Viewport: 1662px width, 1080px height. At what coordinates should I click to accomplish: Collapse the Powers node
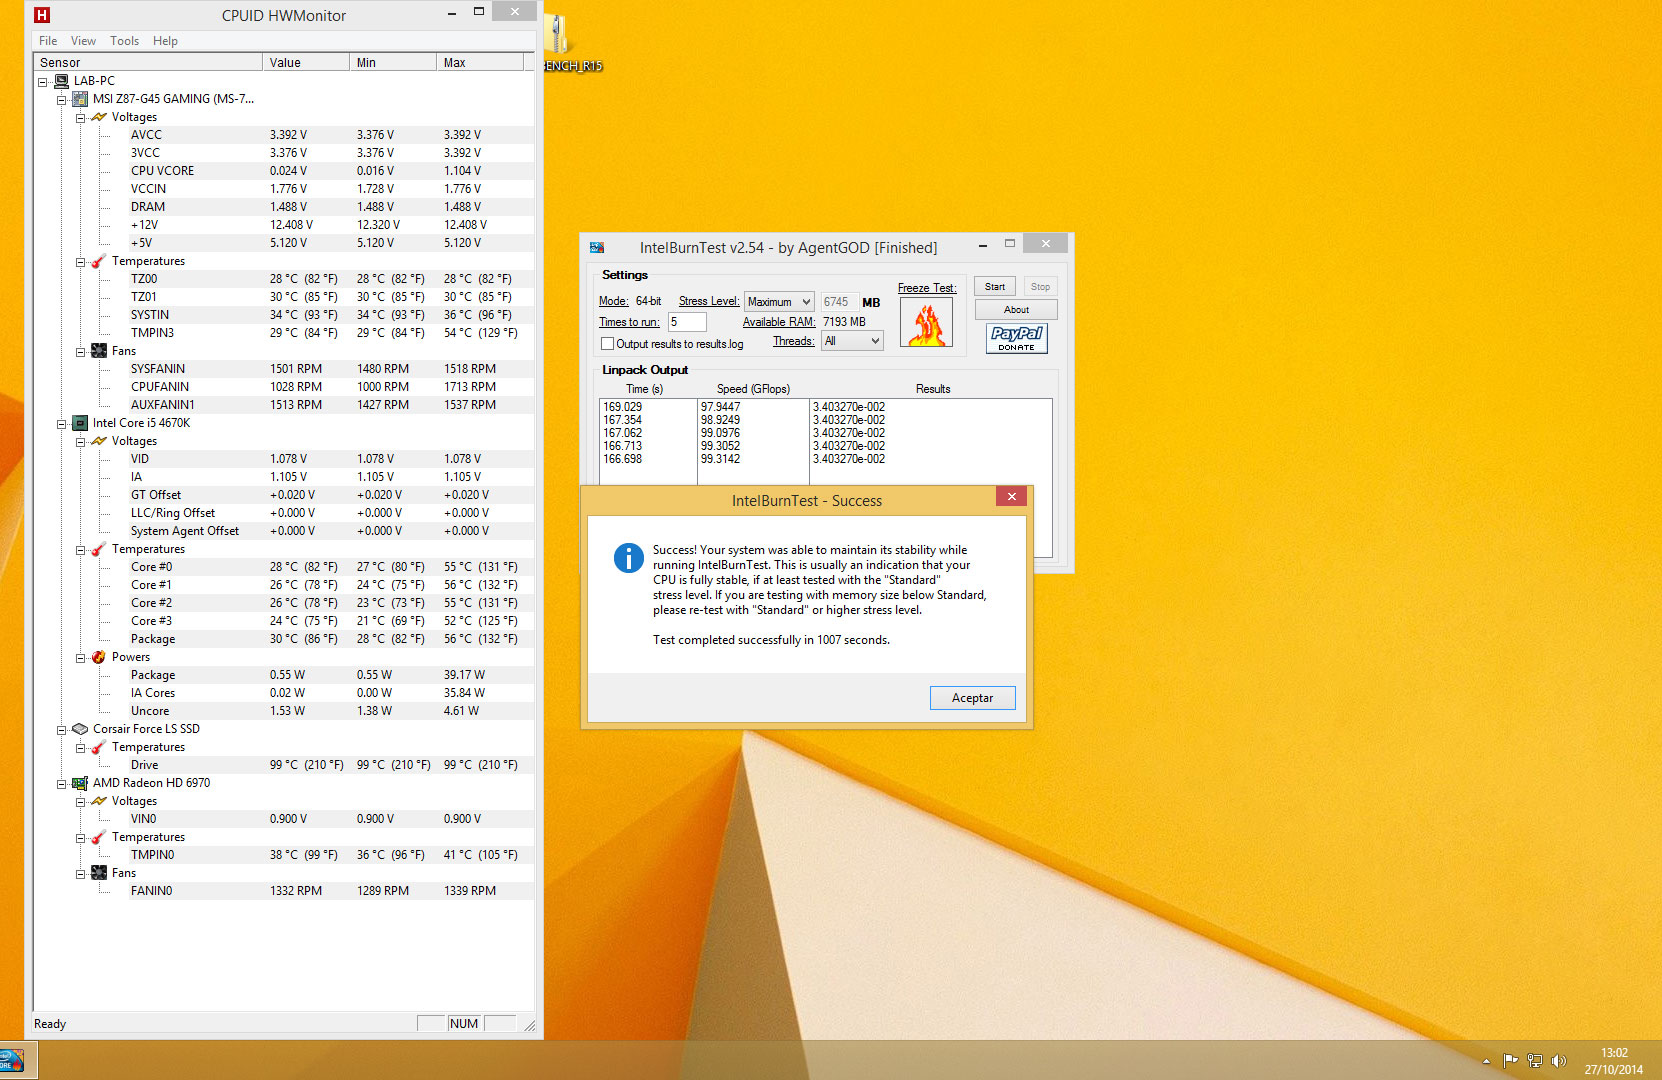coord(80,658)
